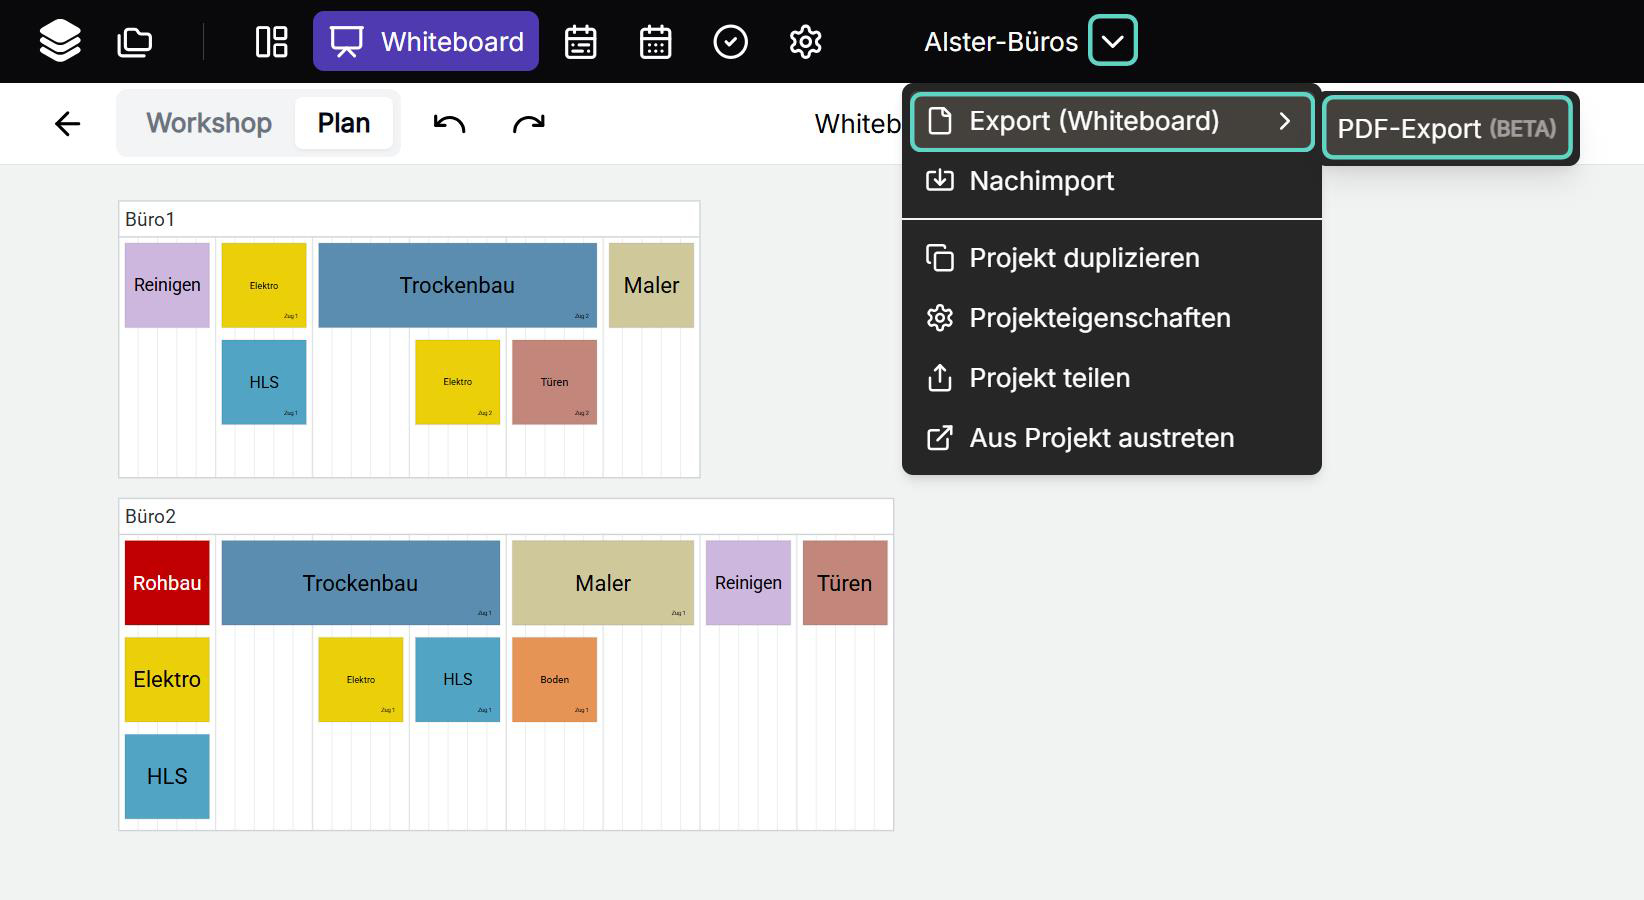The height and width of the screenshot is (900, 1644).
Task: Open the projects folder icon
Action: [134, 41]
